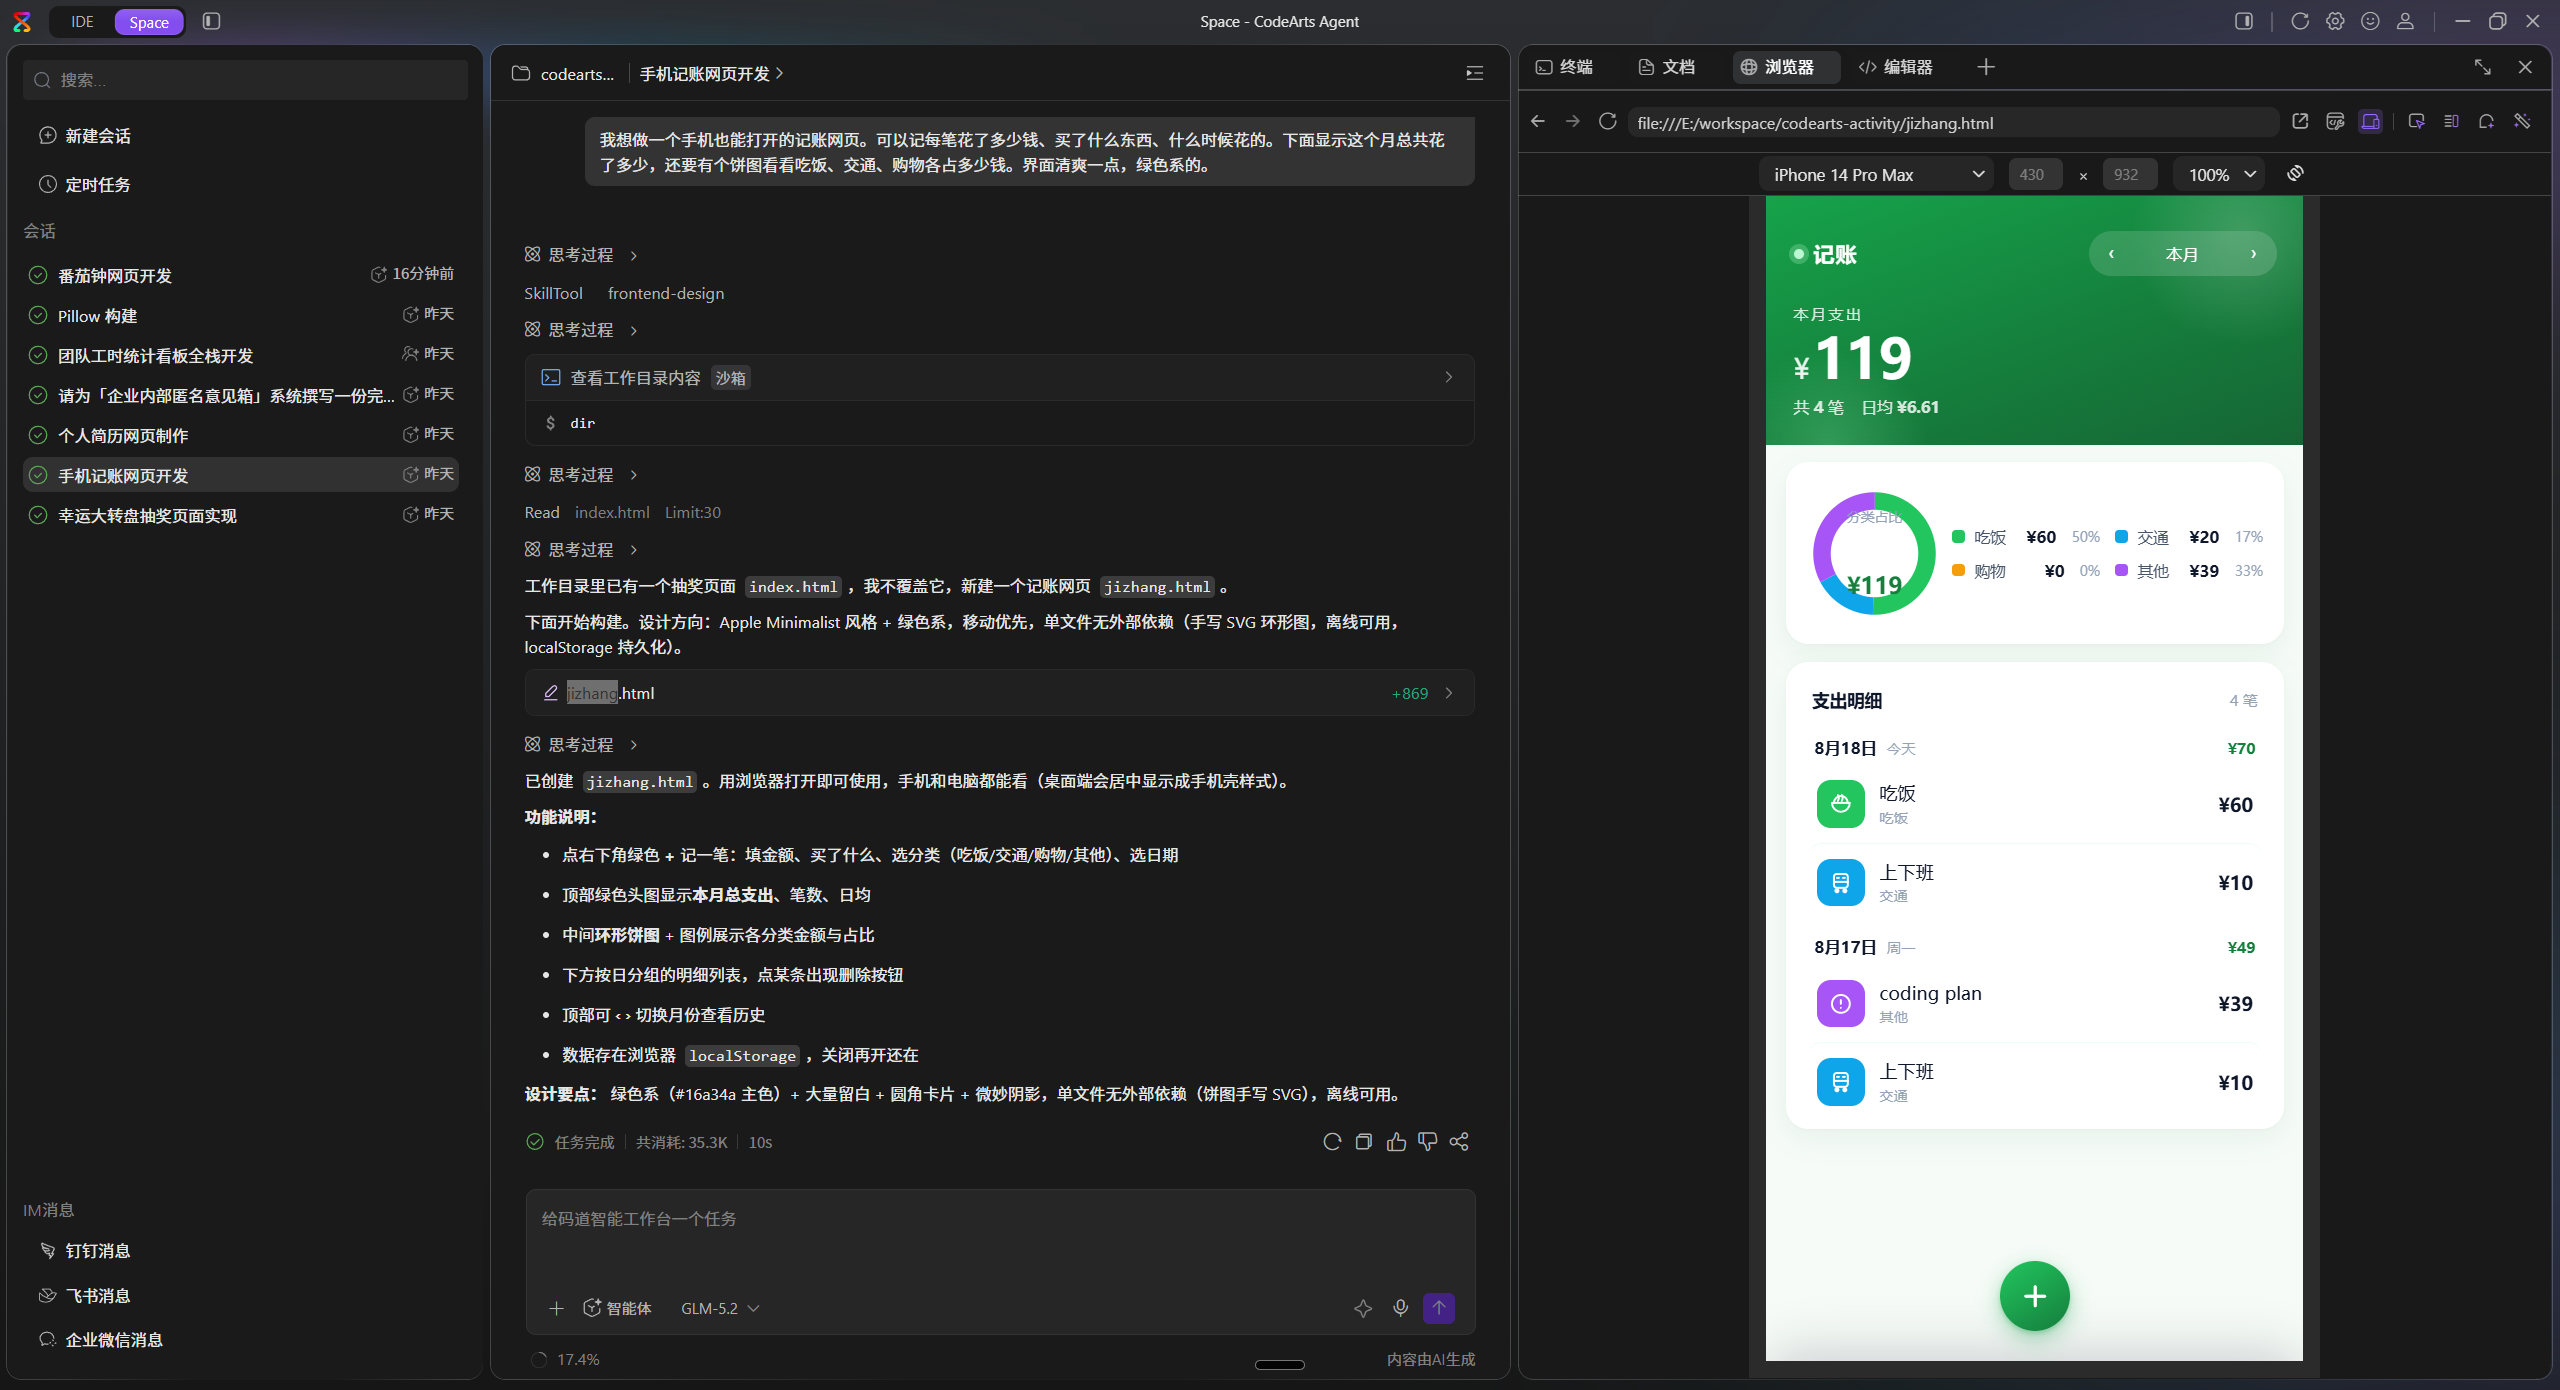Go back in browser panel

coord(1538,122)
